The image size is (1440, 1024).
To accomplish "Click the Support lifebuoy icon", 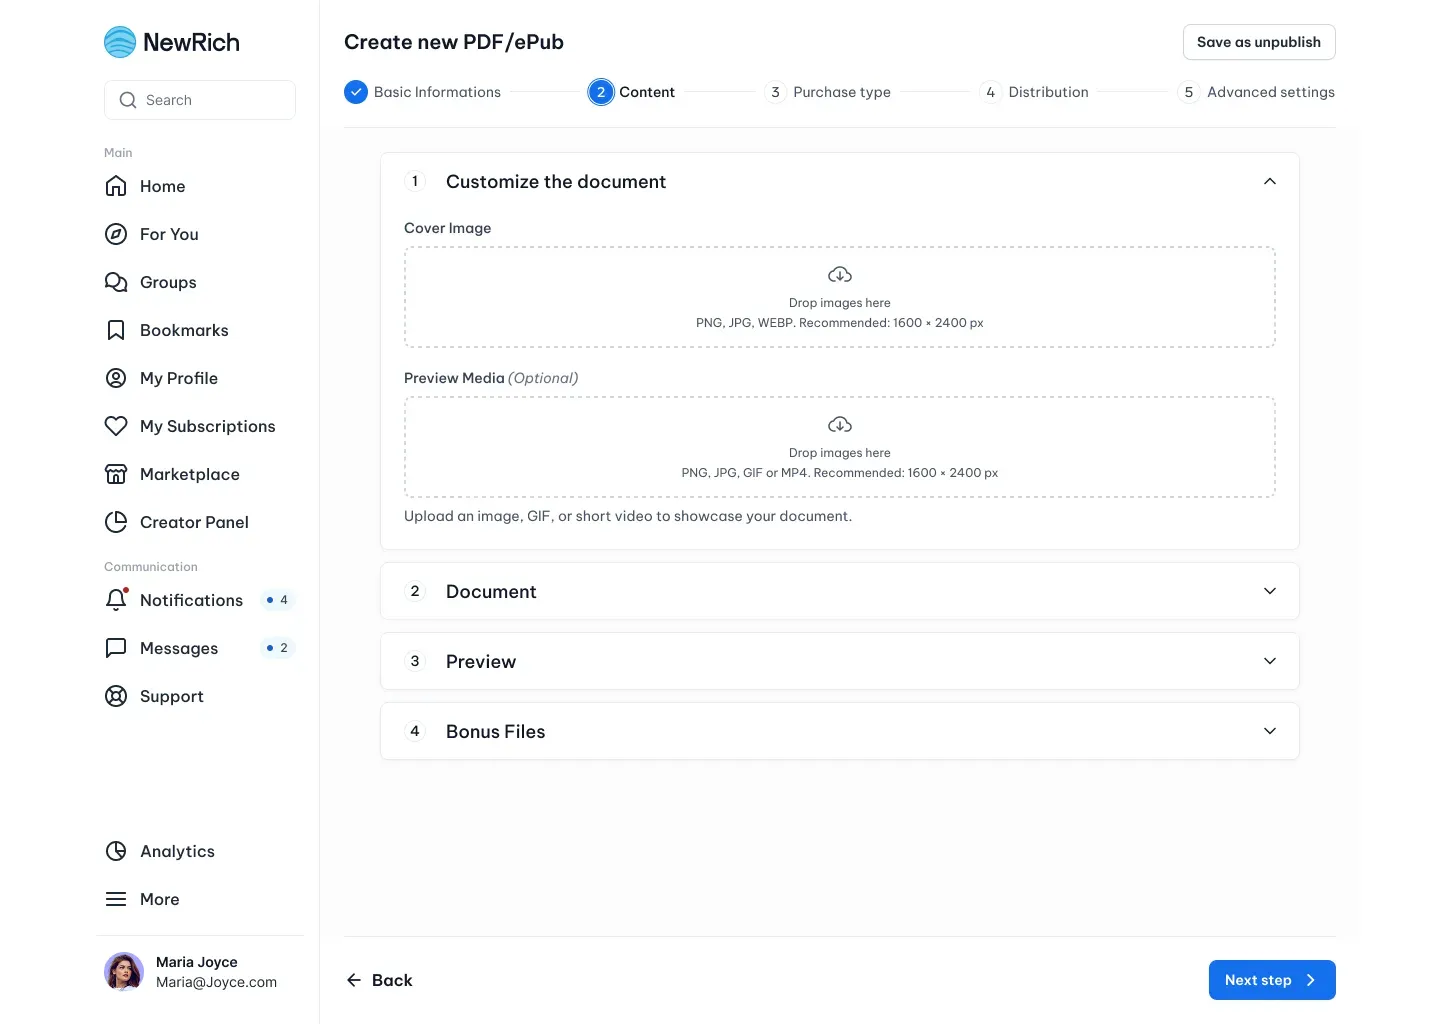I will [x=116, y=696].
